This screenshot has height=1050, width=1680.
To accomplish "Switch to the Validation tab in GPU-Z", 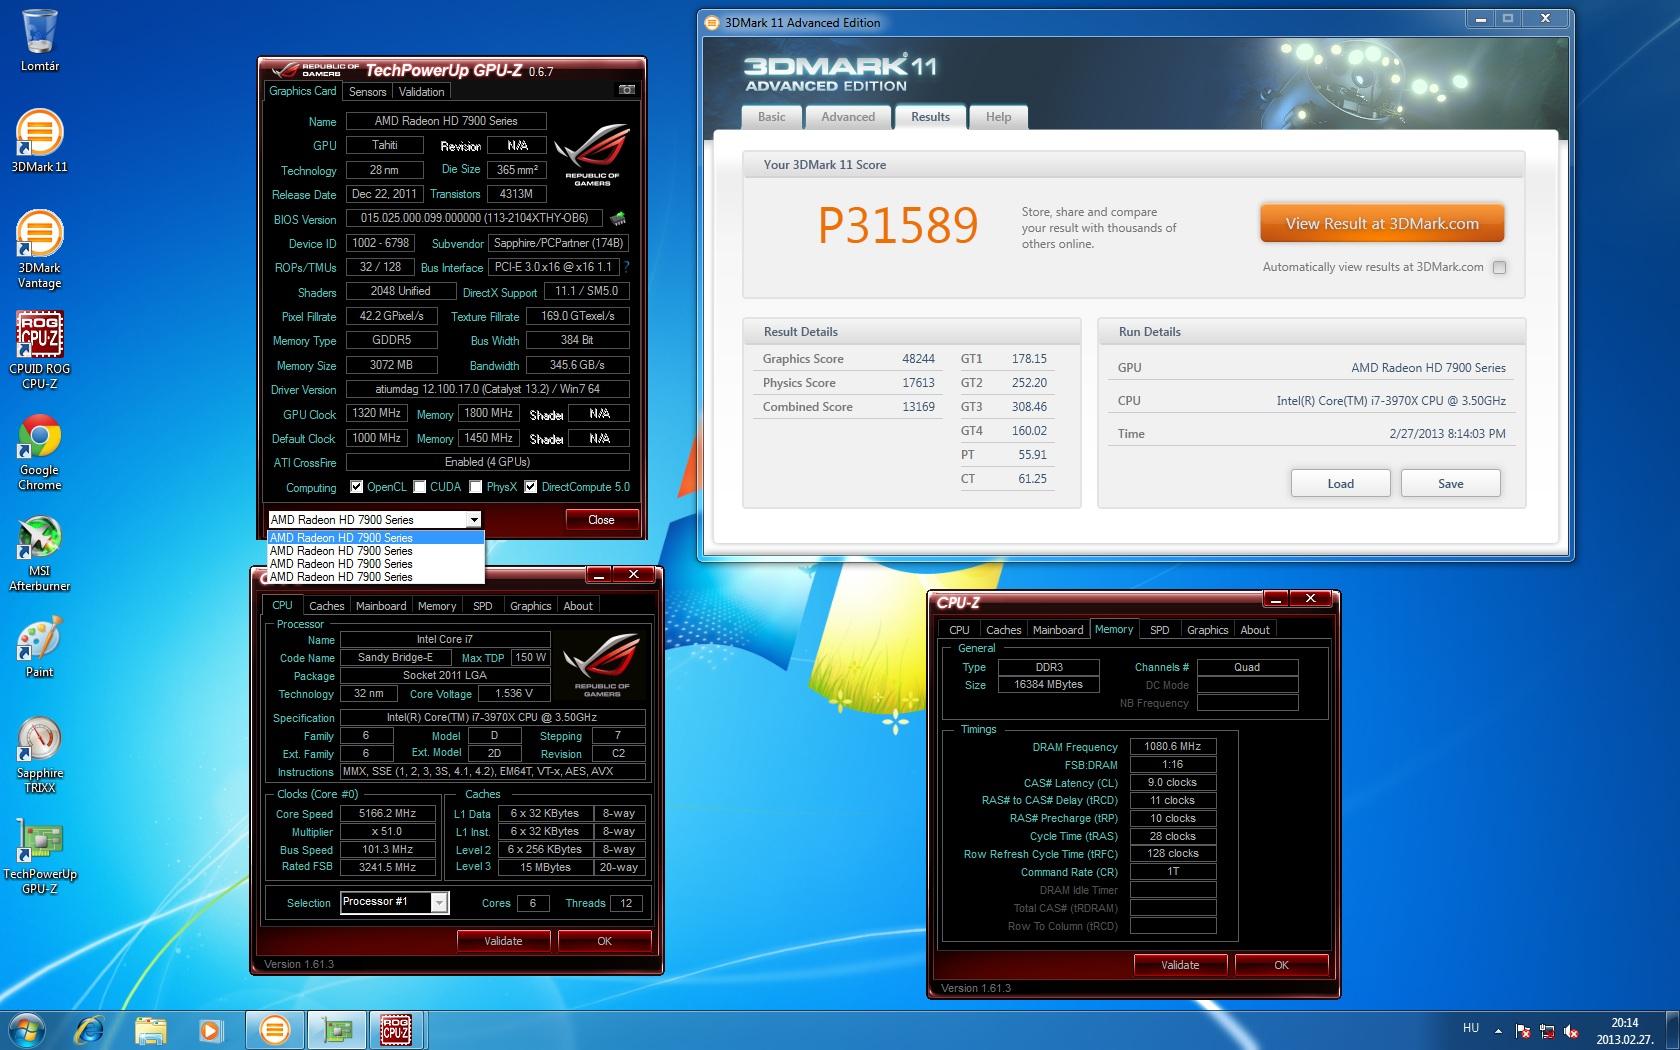I will point(421,91).
